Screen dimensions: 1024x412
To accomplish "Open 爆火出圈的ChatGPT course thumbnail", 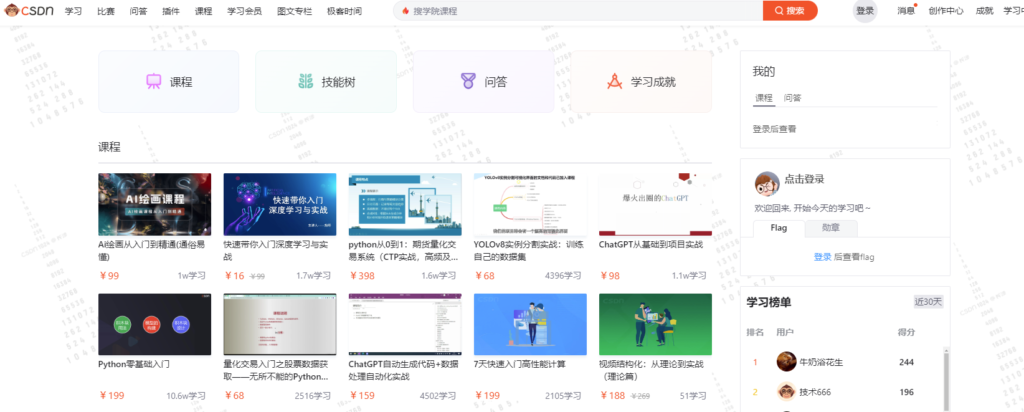I will [x=655, y=204].
